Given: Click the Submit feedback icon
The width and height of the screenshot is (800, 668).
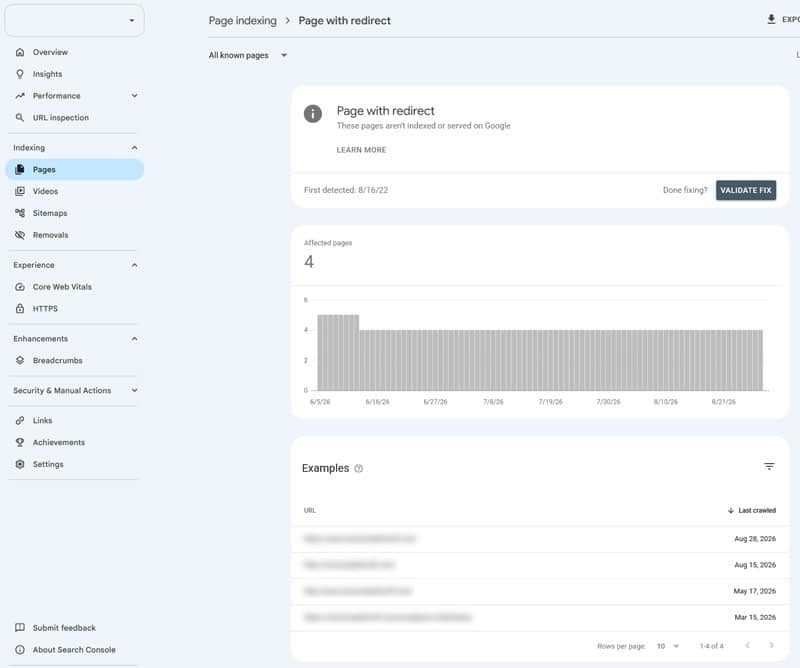Looking at the screenshot, I should 20,628.
